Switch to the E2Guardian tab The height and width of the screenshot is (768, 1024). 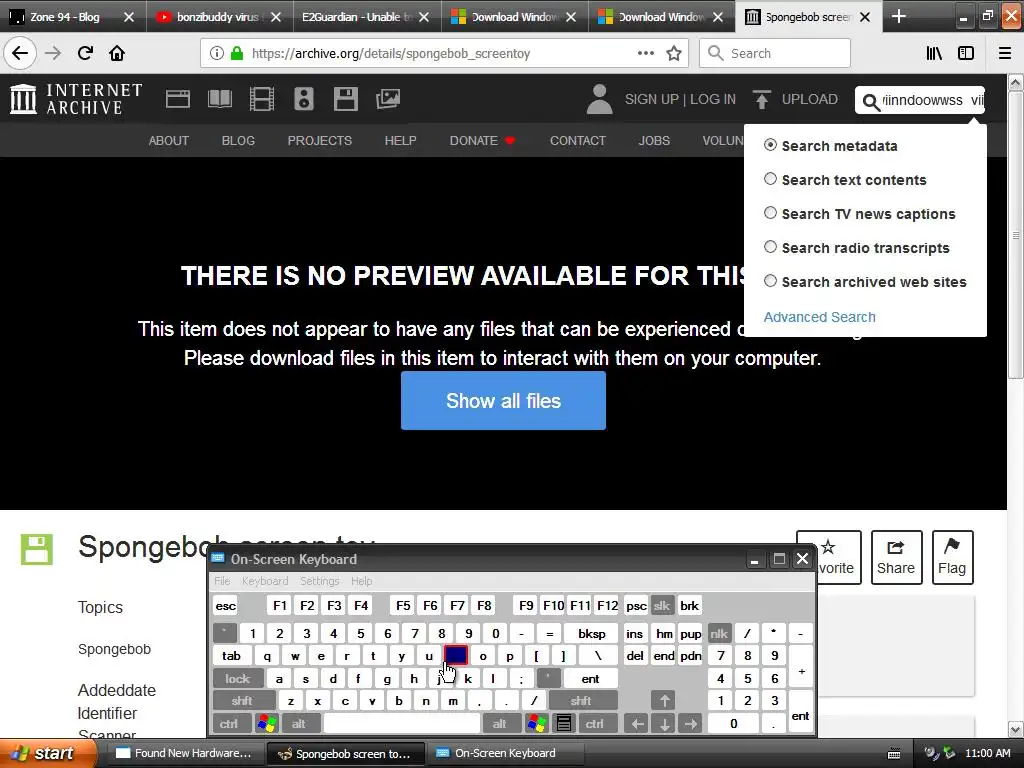click(366, 17)
